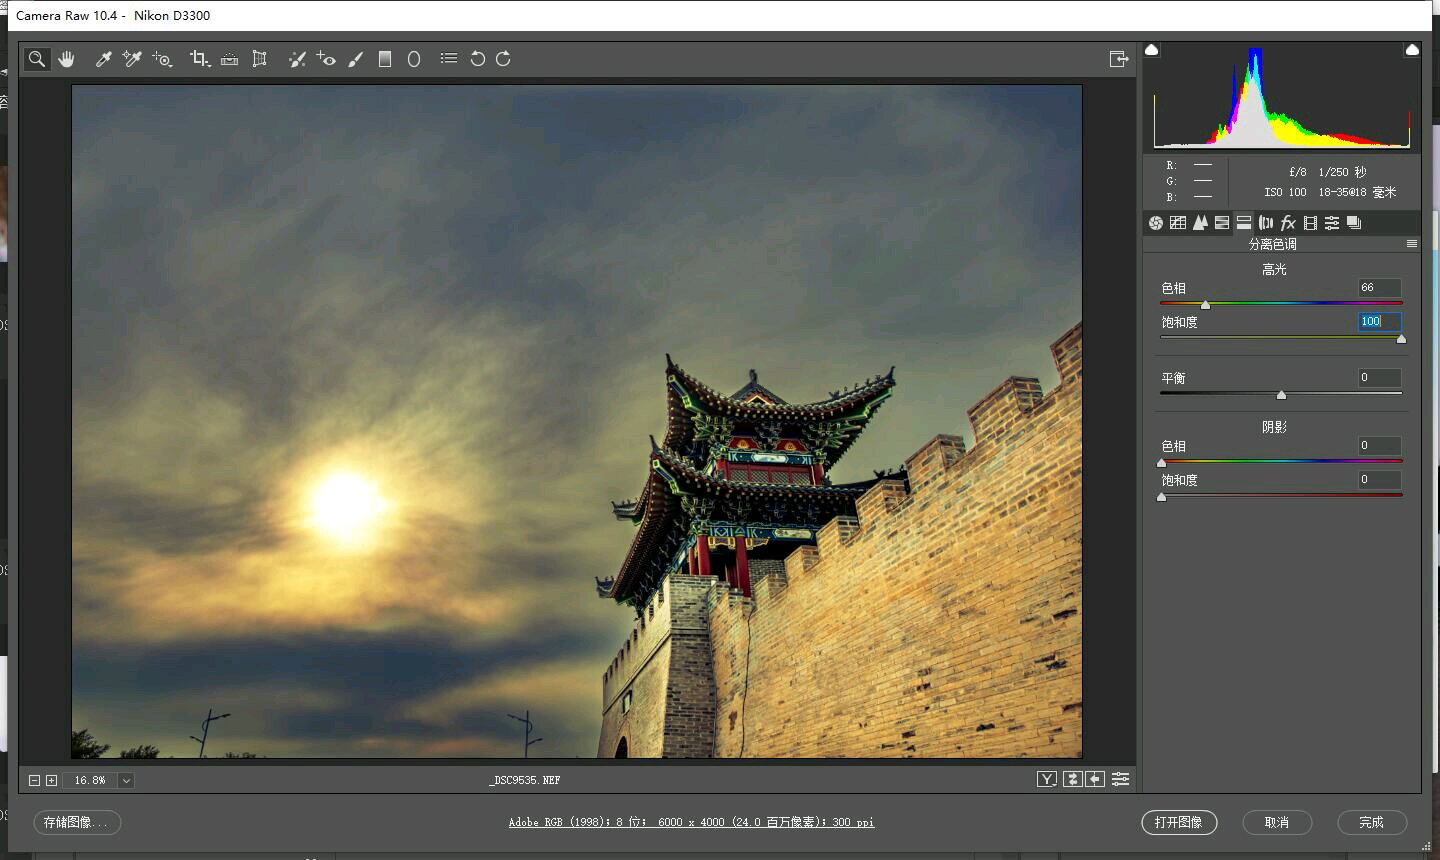This screenshot has width=1440, height=860.
Task: Open the zoom level dropdown
Action: pyautogui.click(x=126, y=780)
